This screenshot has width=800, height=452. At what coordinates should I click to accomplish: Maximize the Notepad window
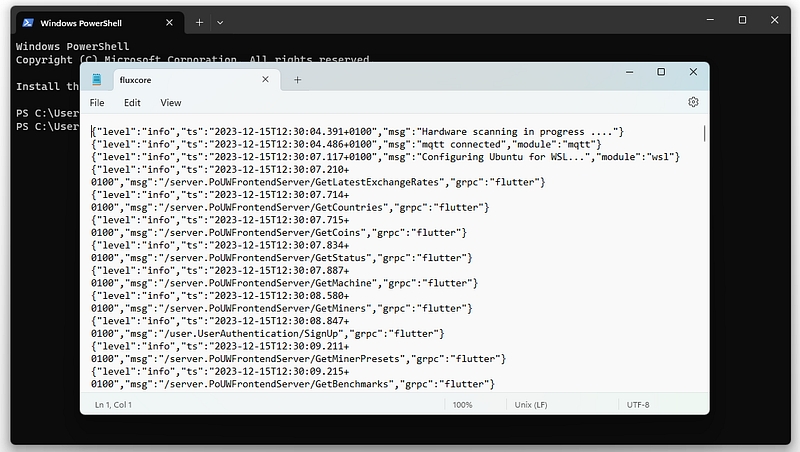[x=661, y=72]
